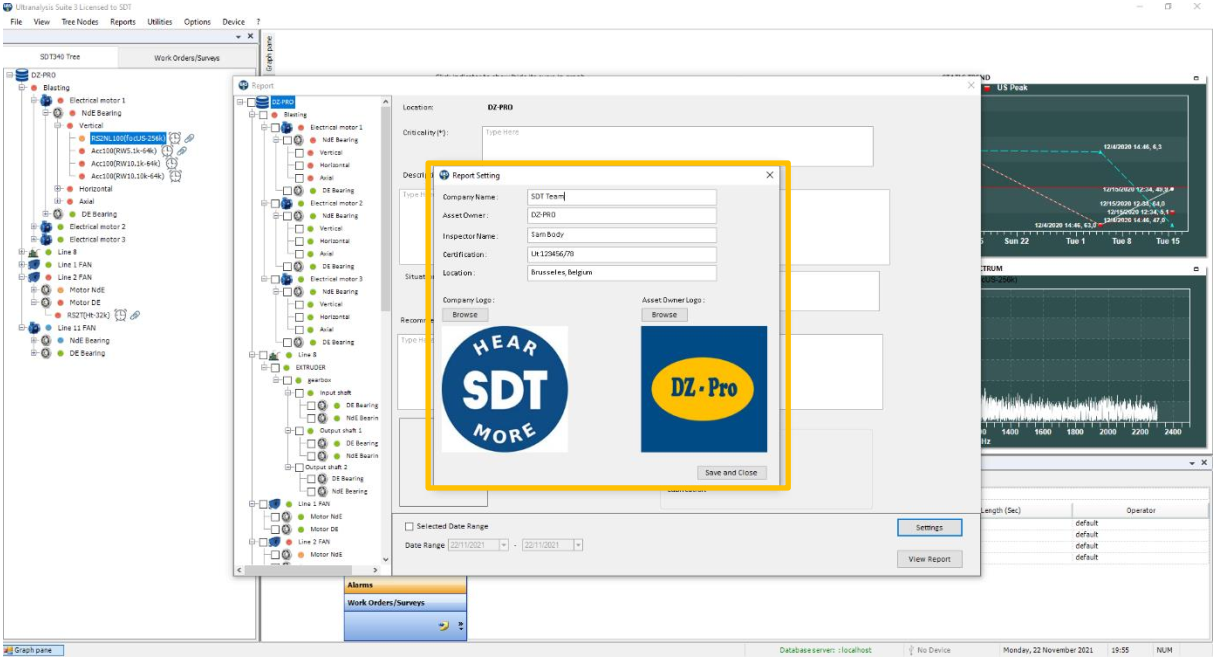Expand the Horizontal node under NdE Bearing
Viewport: 1215px width, 660px height.
pos(58,189)
